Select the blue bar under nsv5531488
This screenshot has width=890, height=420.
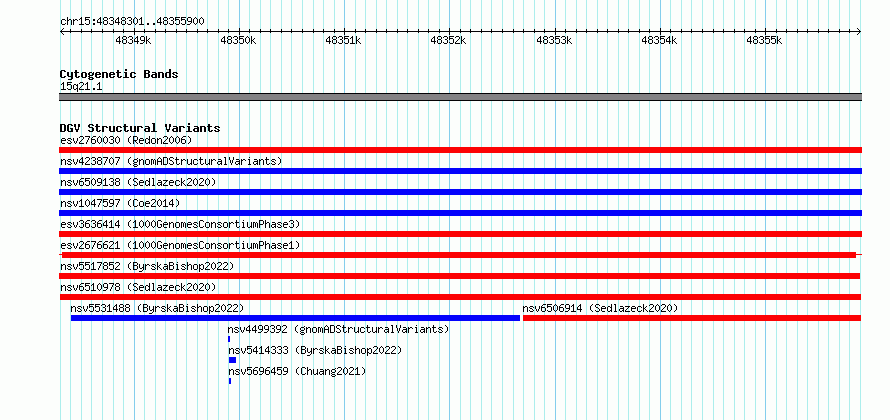[295, 318]
